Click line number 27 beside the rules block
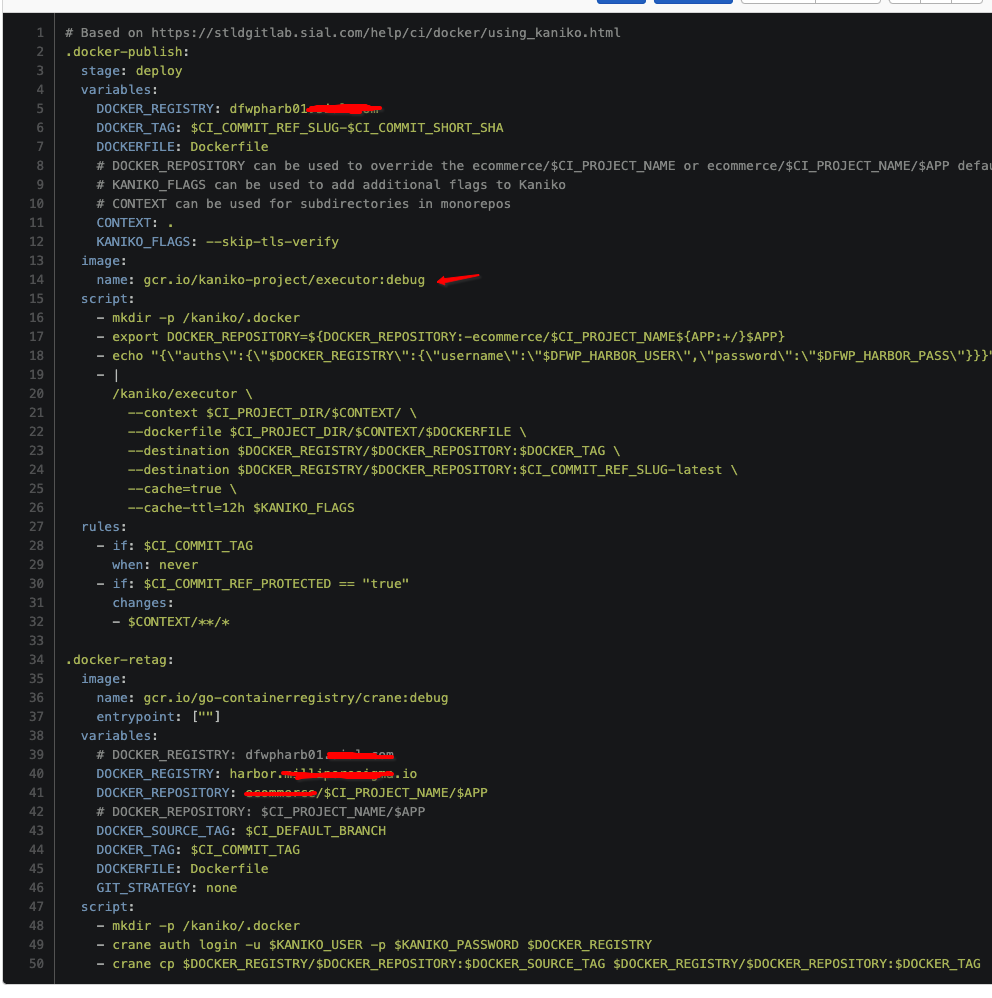992x998 pixels. coord(36,526)
